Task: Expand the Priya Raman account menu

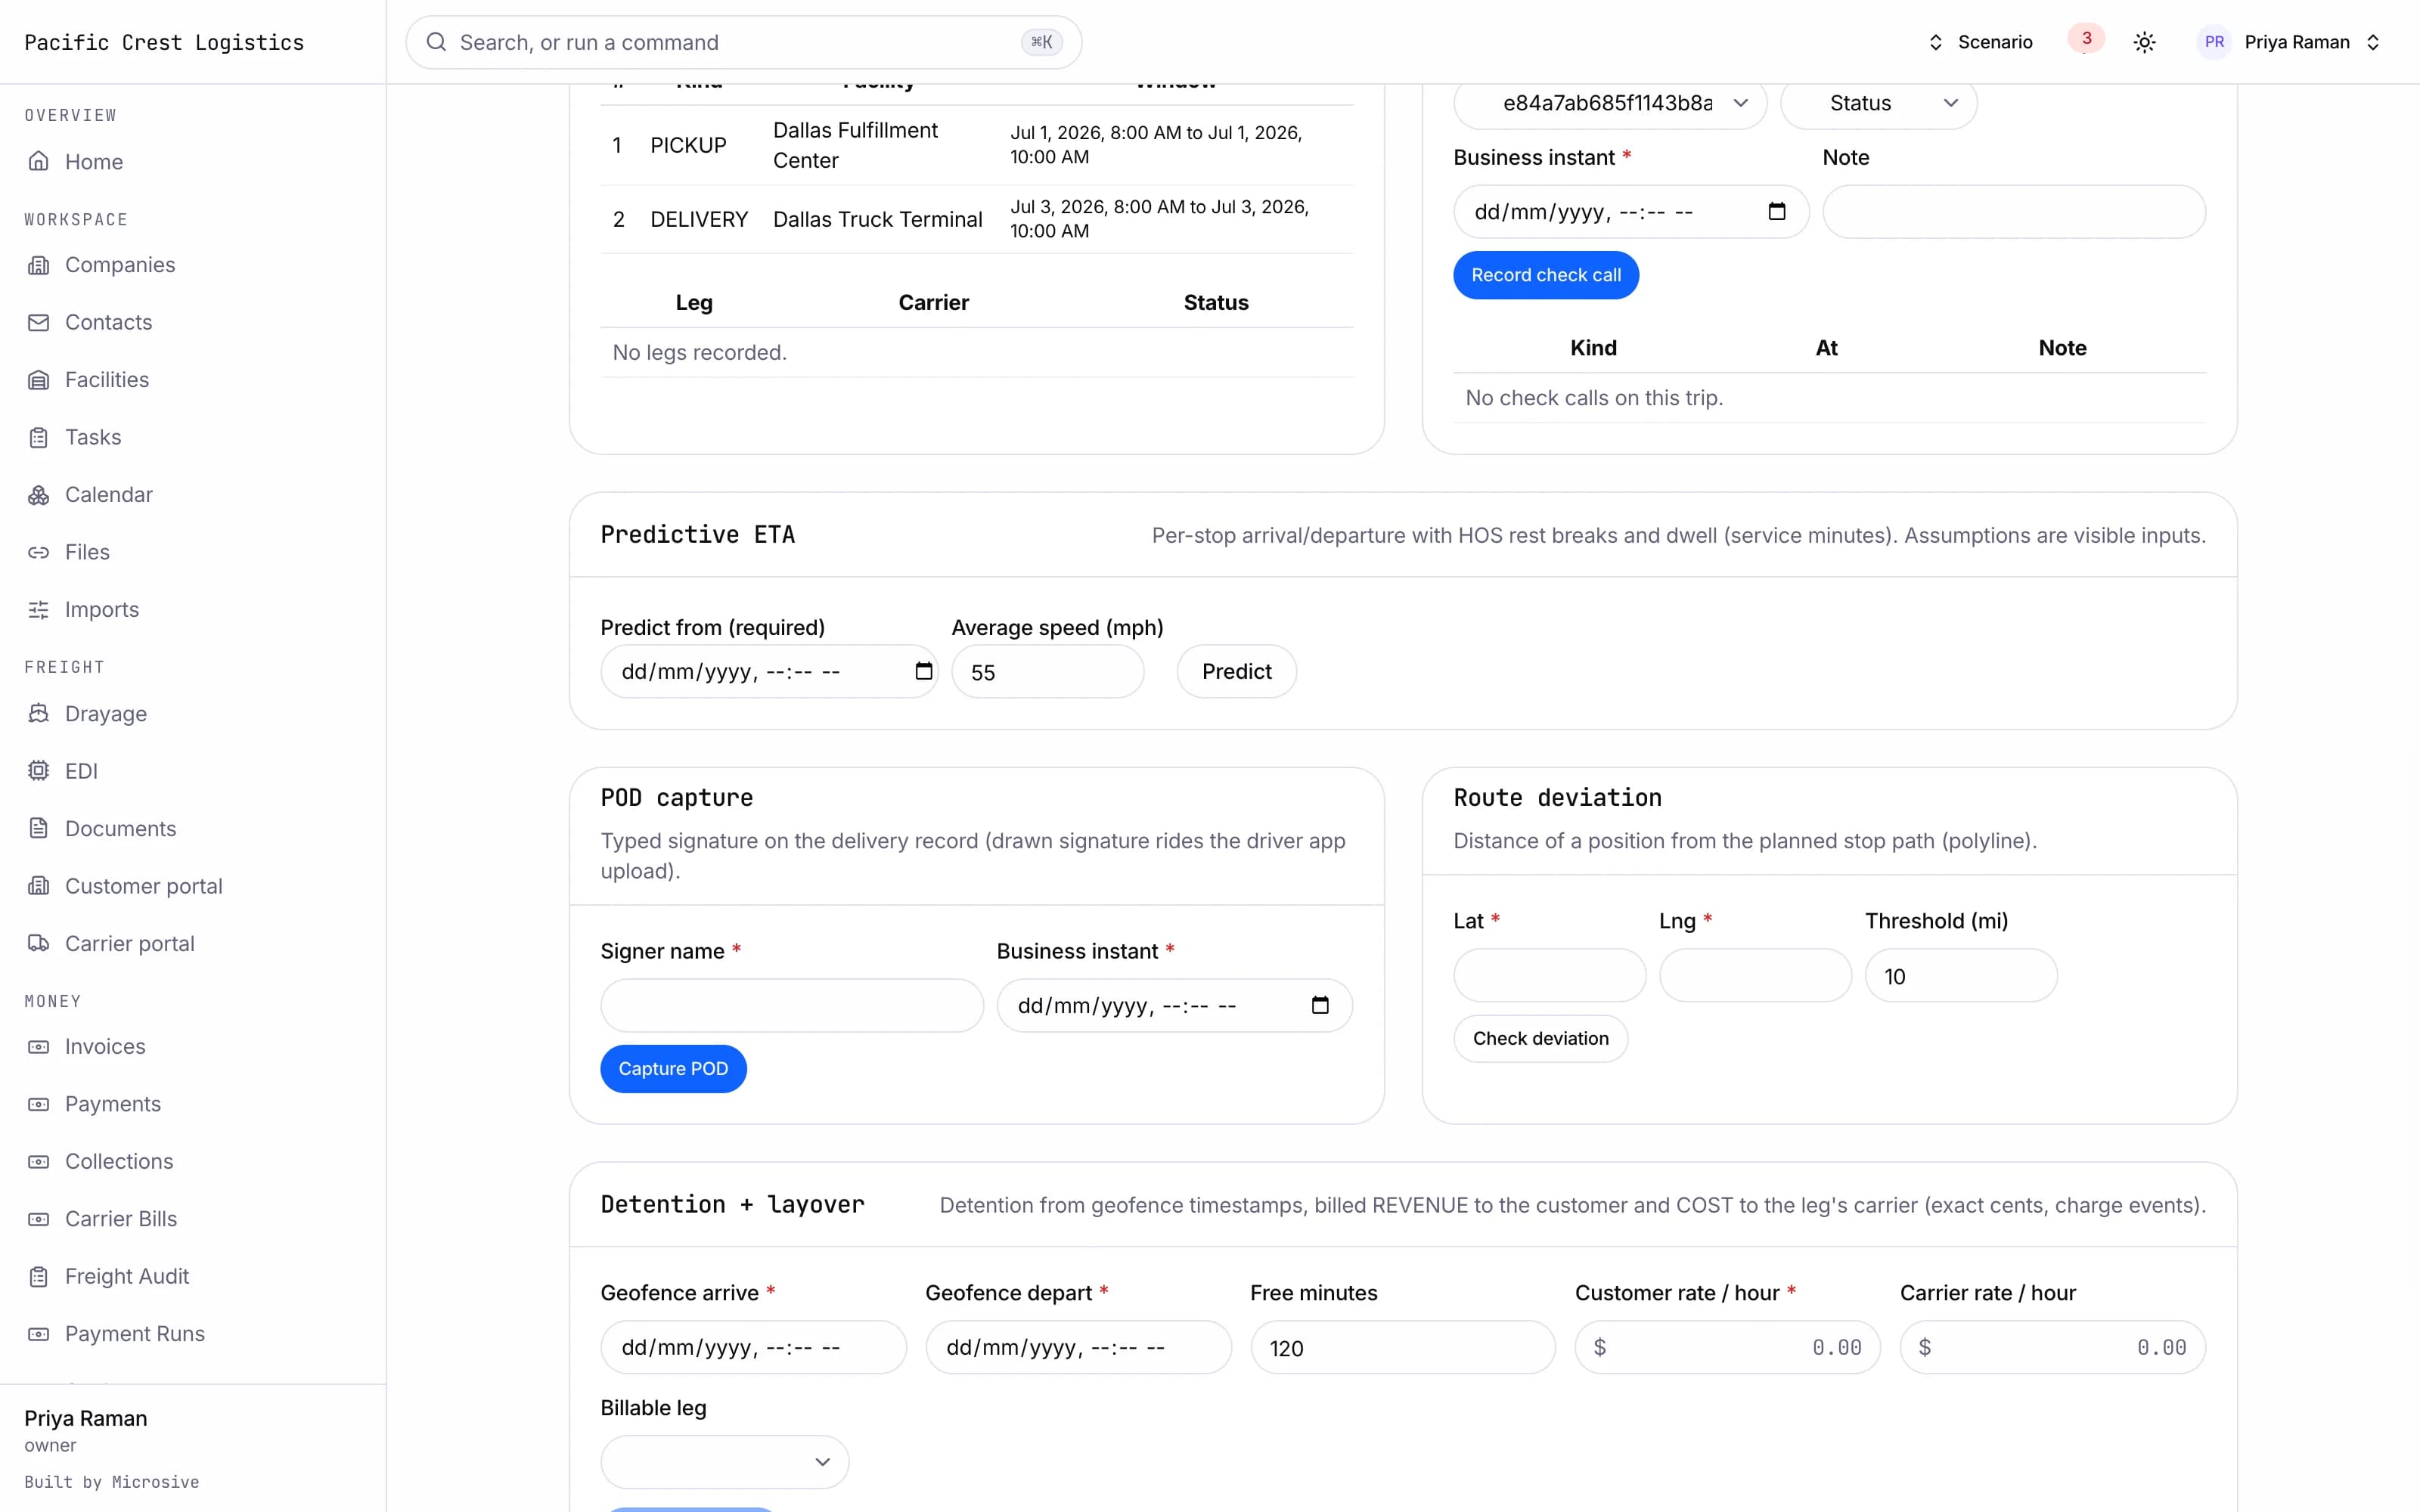Action: coord(2290,42)
